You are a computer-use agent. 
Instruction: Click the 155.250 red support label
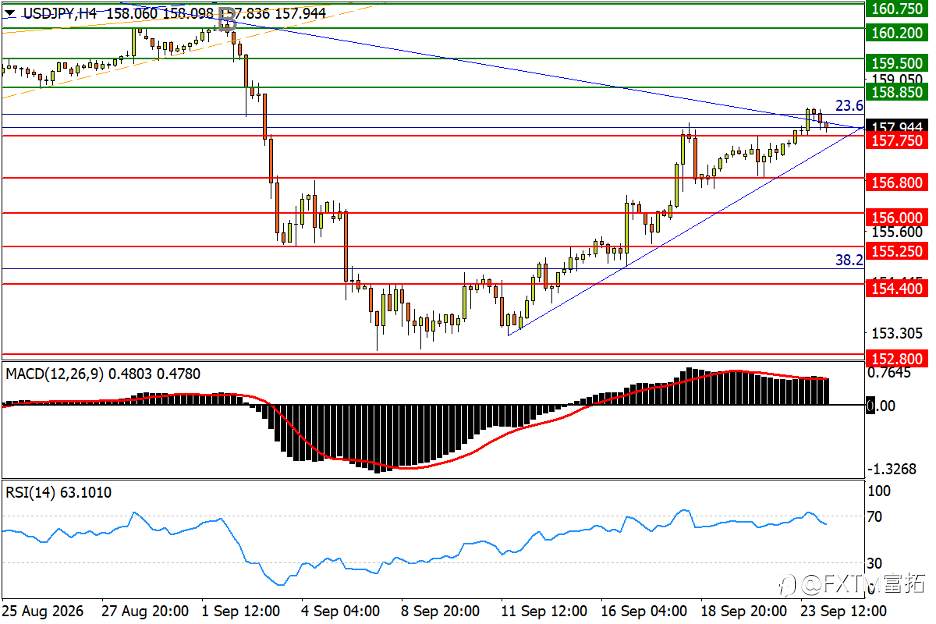tap(897, 251)
